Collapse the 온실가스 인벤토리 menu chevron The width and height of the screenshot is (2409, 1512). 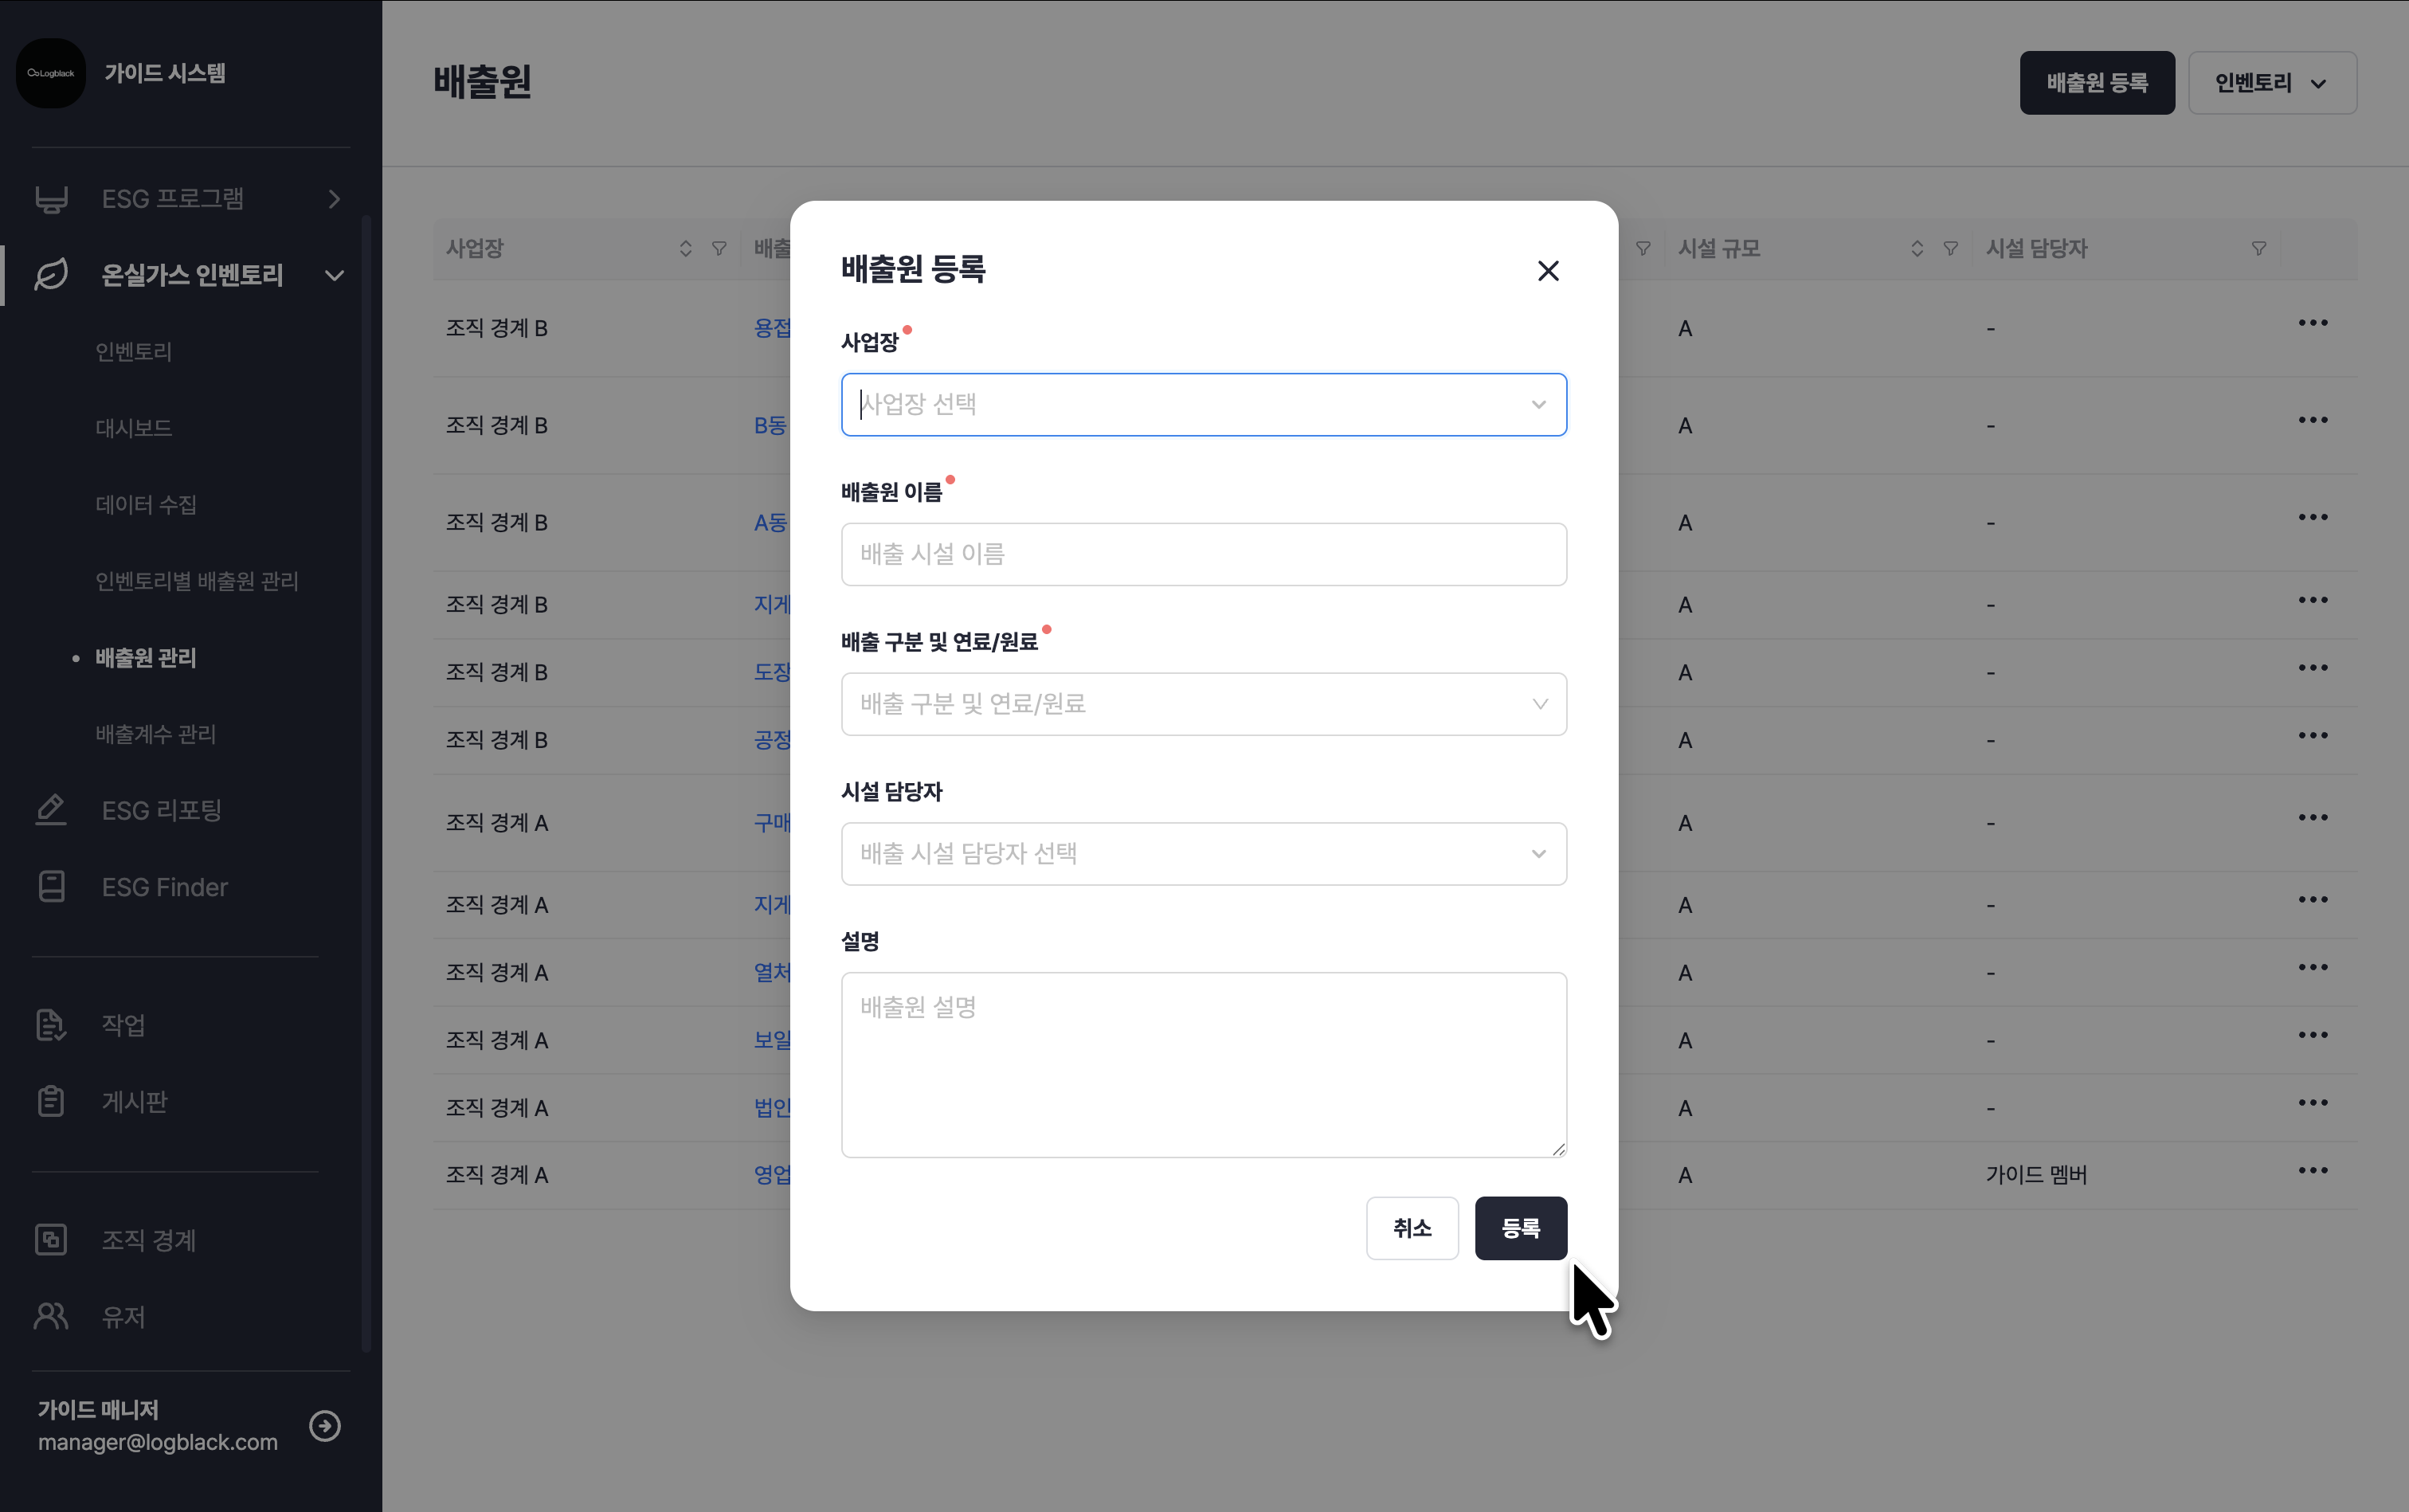(x=334, y=275)
